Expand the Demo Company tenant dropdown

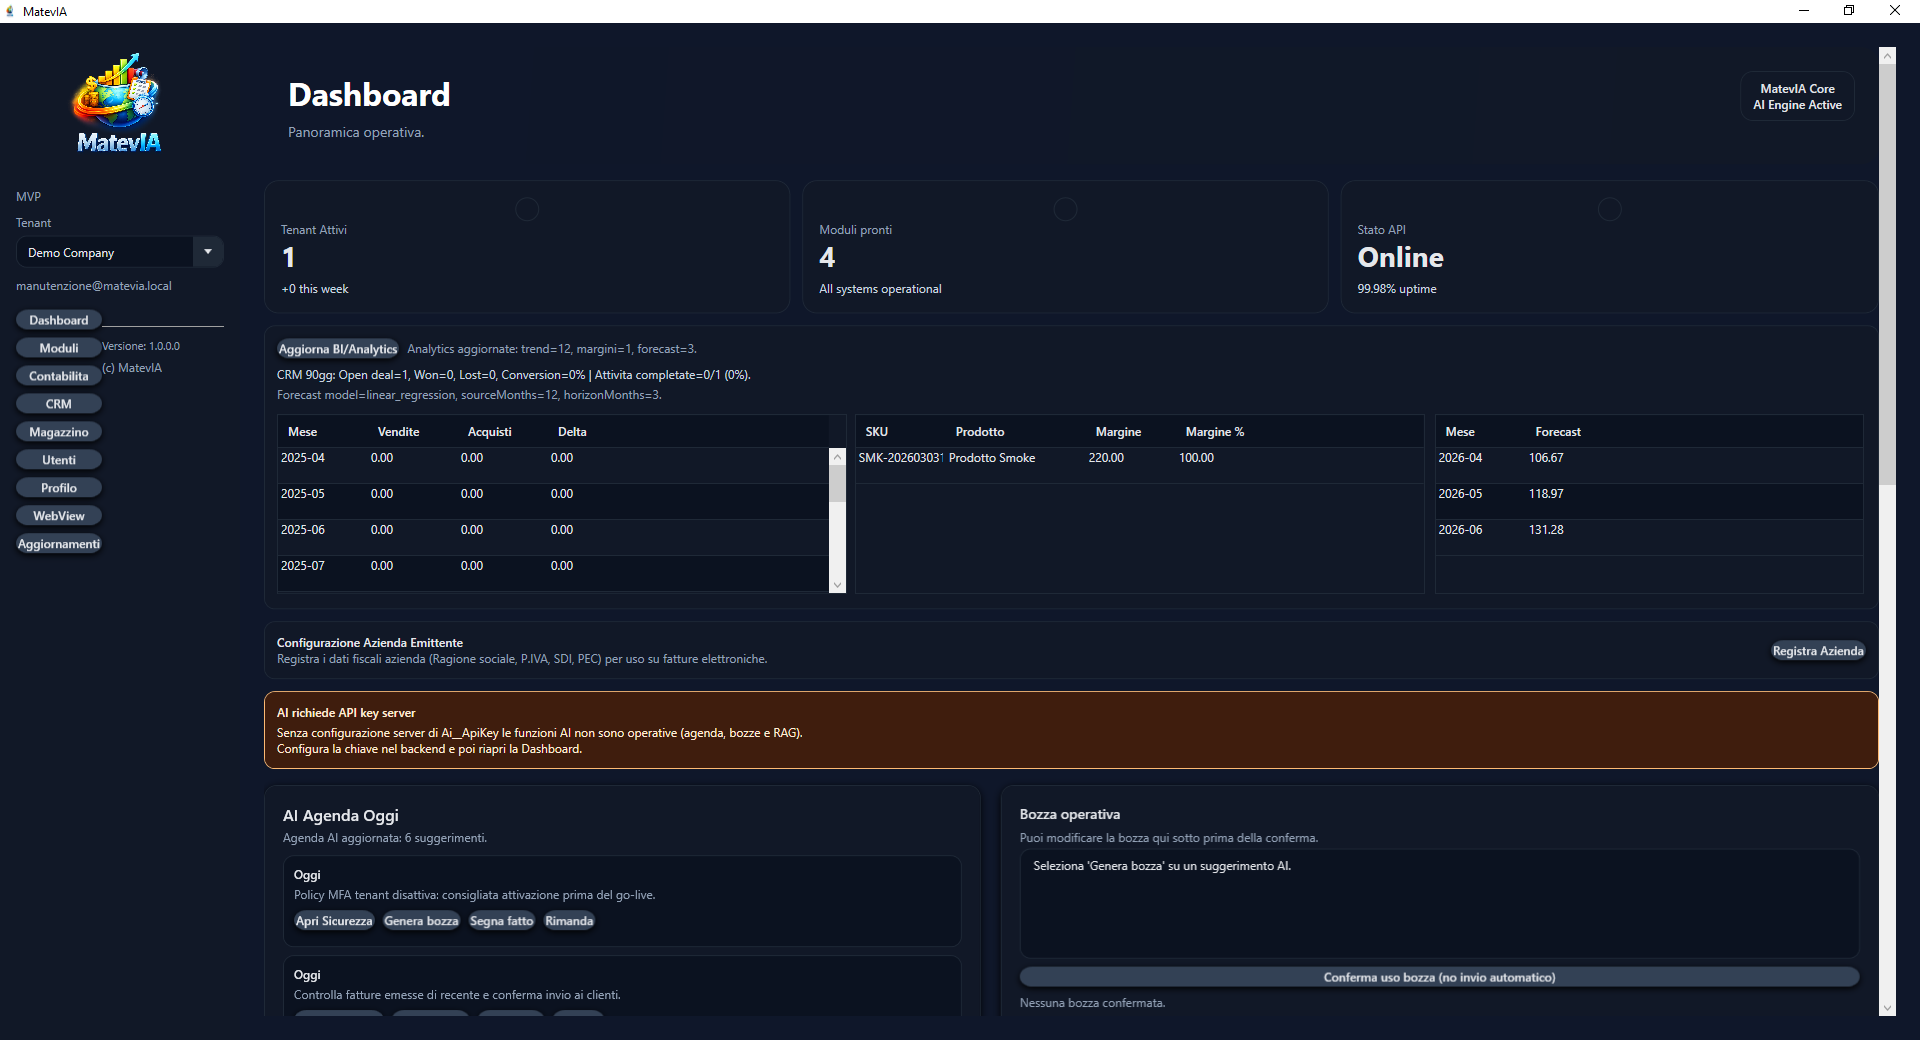pos(207,252)
